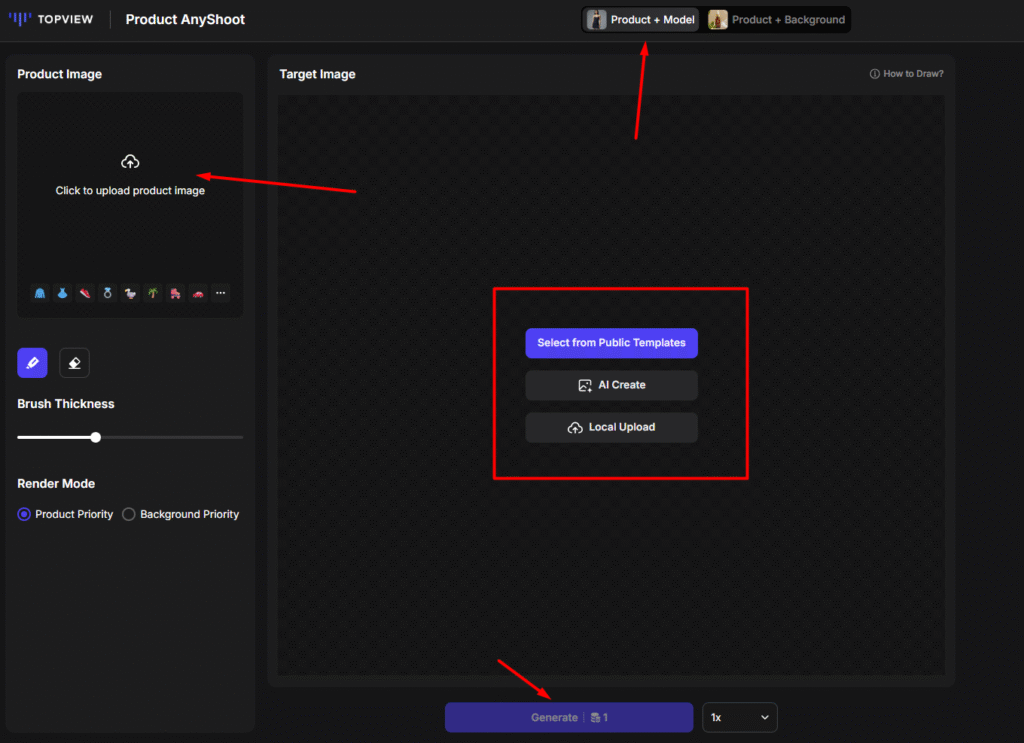The image size is (1024, 743).
Task: Switch to Product + Model tab
Action: point(641,20)
